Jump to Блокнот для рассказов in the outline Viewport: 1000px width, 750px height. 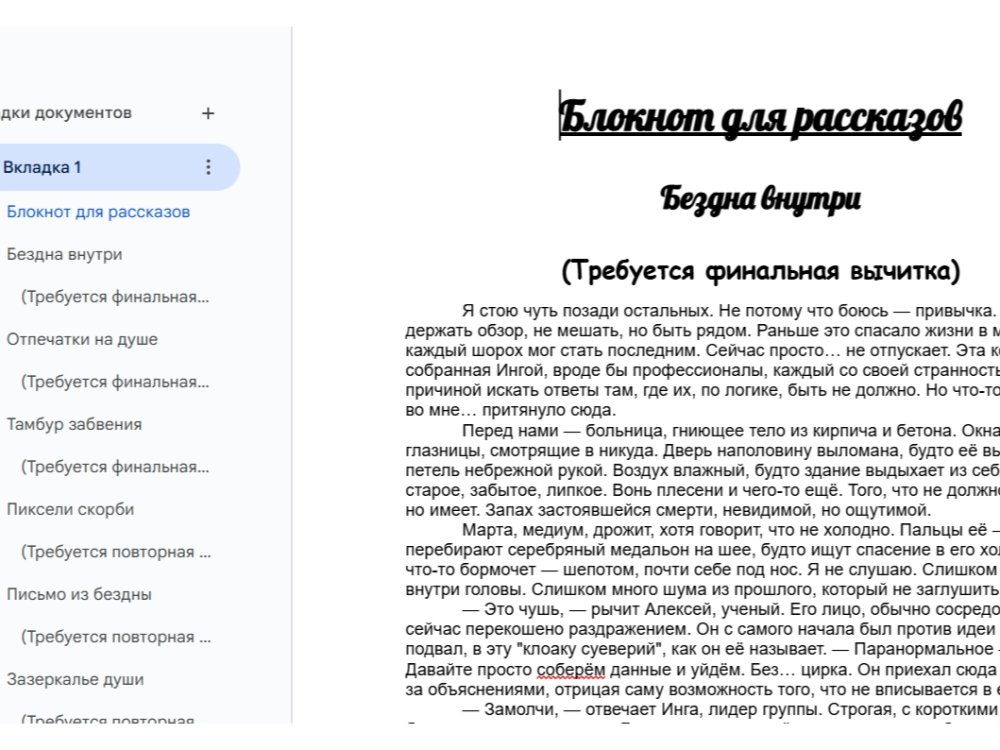pyautogui.click(x=98, y=212)
